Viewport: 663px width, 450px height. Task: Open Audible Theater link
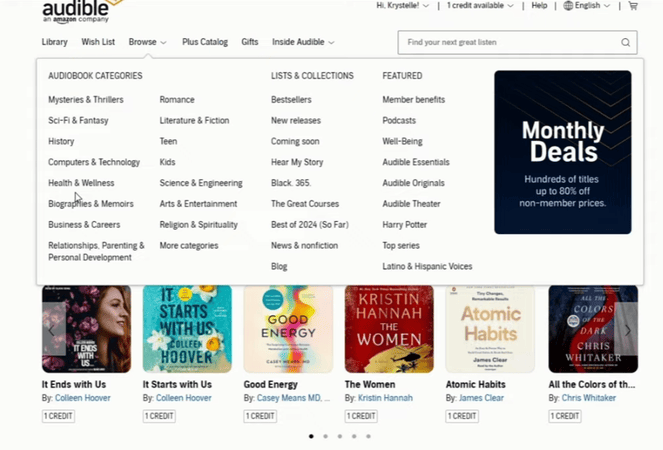[x=411, y=204]
